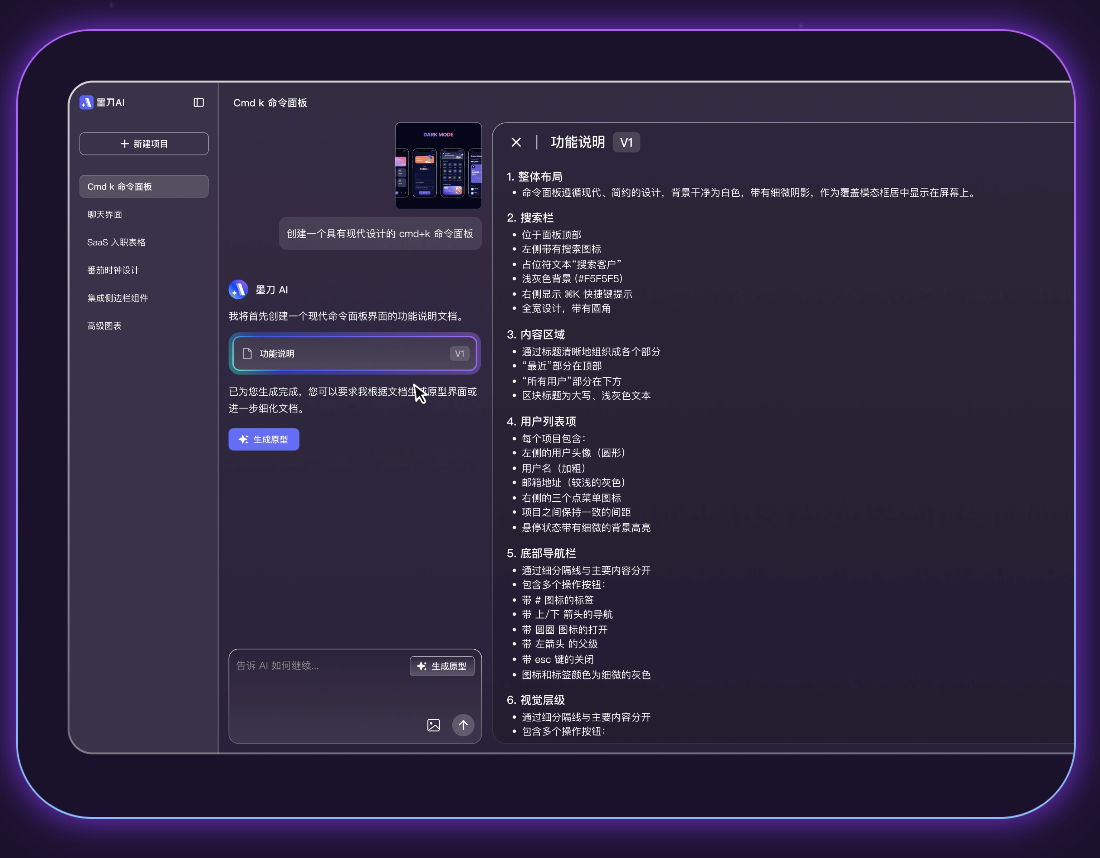Screen dimensions: 1100x858
Task: Select the V1 version badge
Action: pos(628,142)
